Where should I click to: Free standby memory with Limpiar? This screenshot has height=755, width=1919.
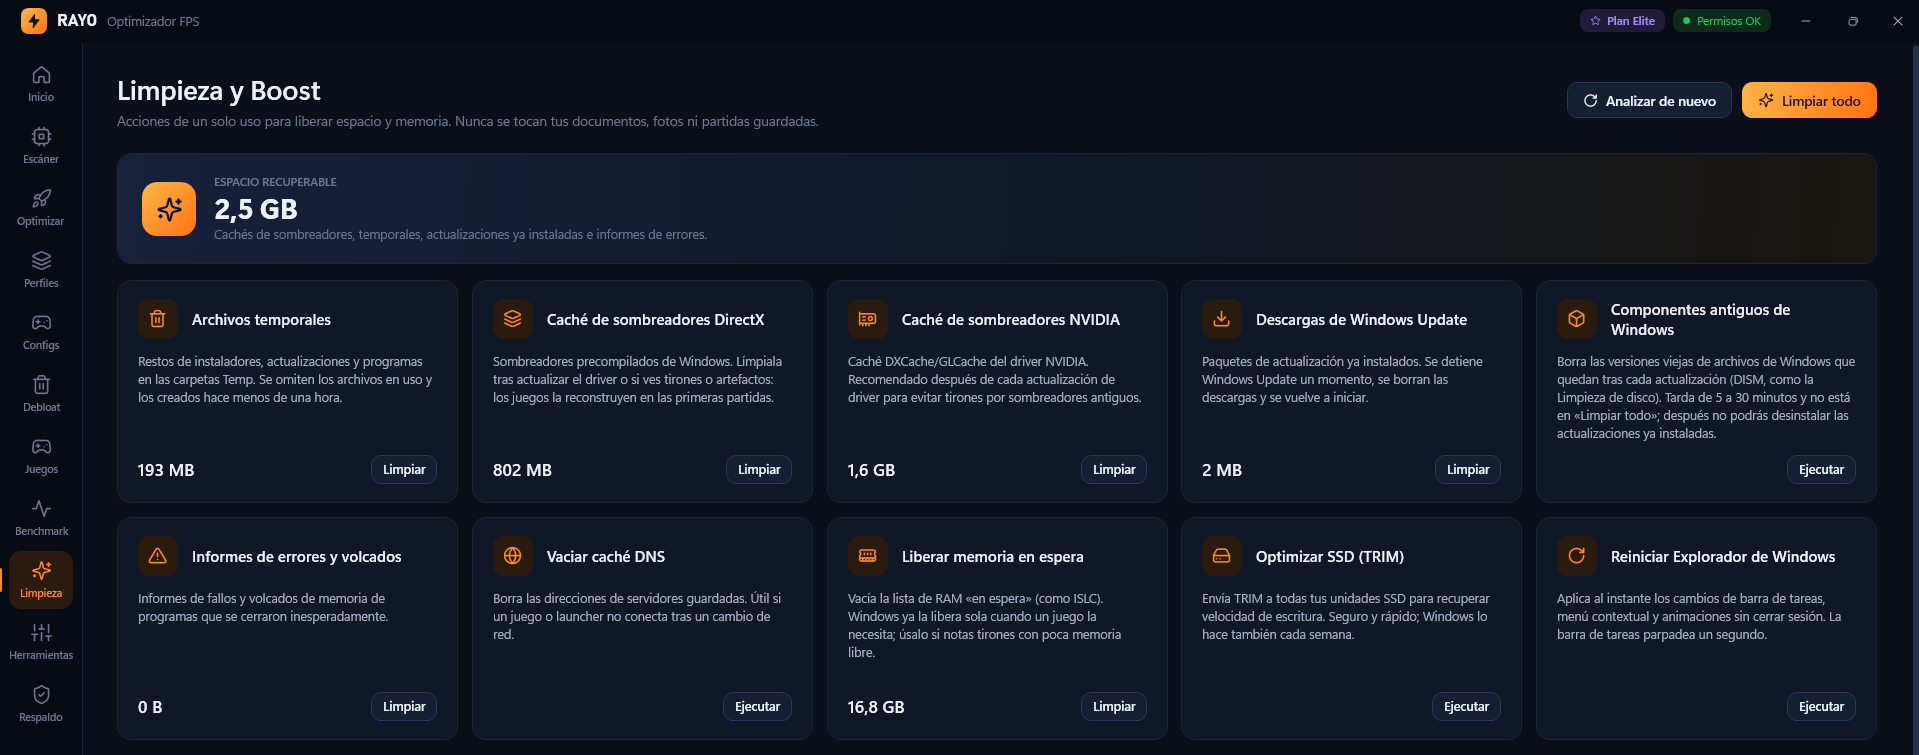coord(1114,707)
